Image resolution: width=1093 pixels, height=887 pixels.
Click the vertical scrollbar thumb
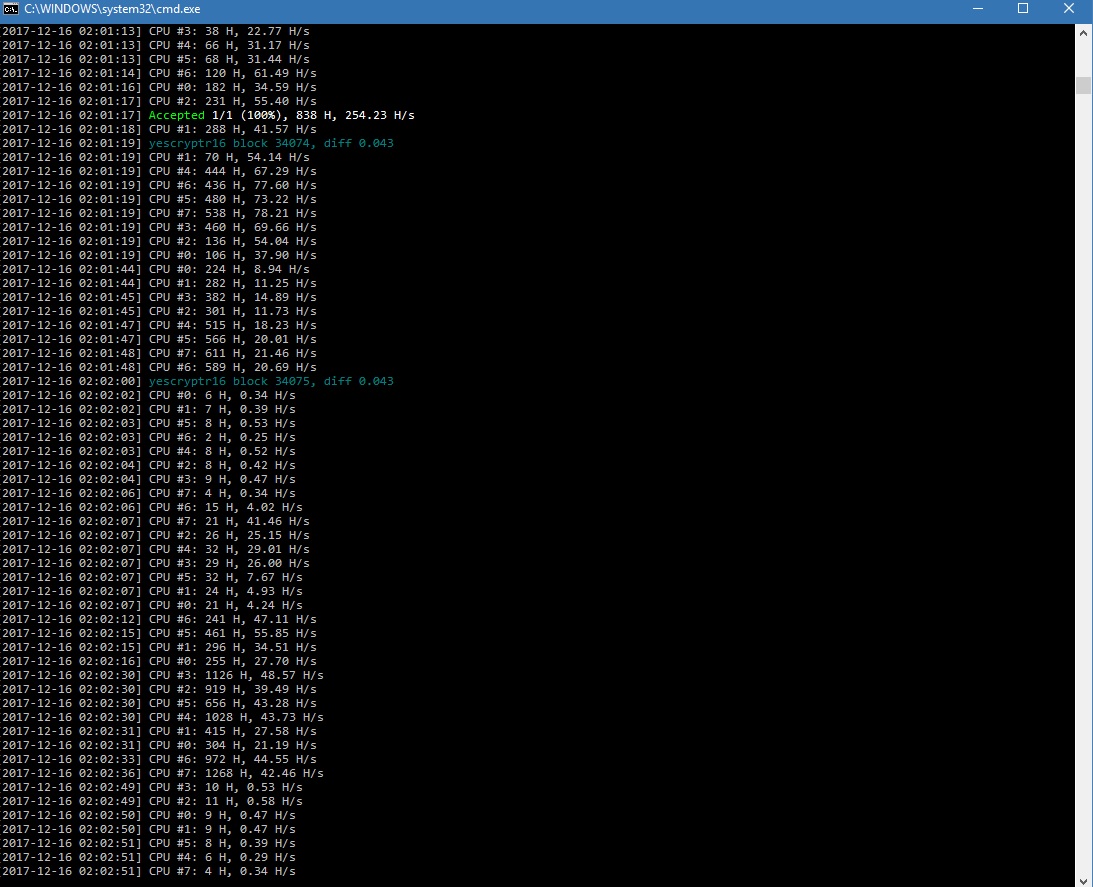pos(1083,85)
